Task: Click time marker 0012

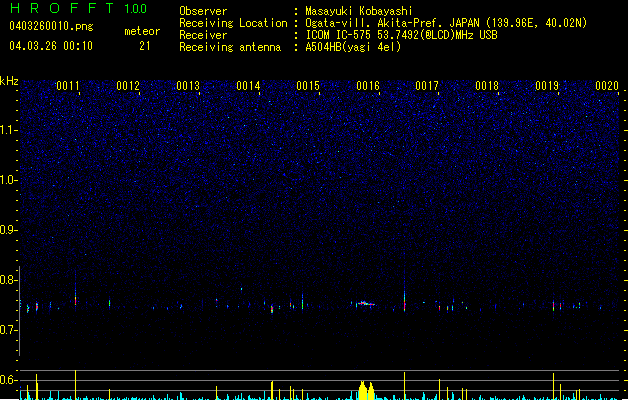Action: [128, 86]
